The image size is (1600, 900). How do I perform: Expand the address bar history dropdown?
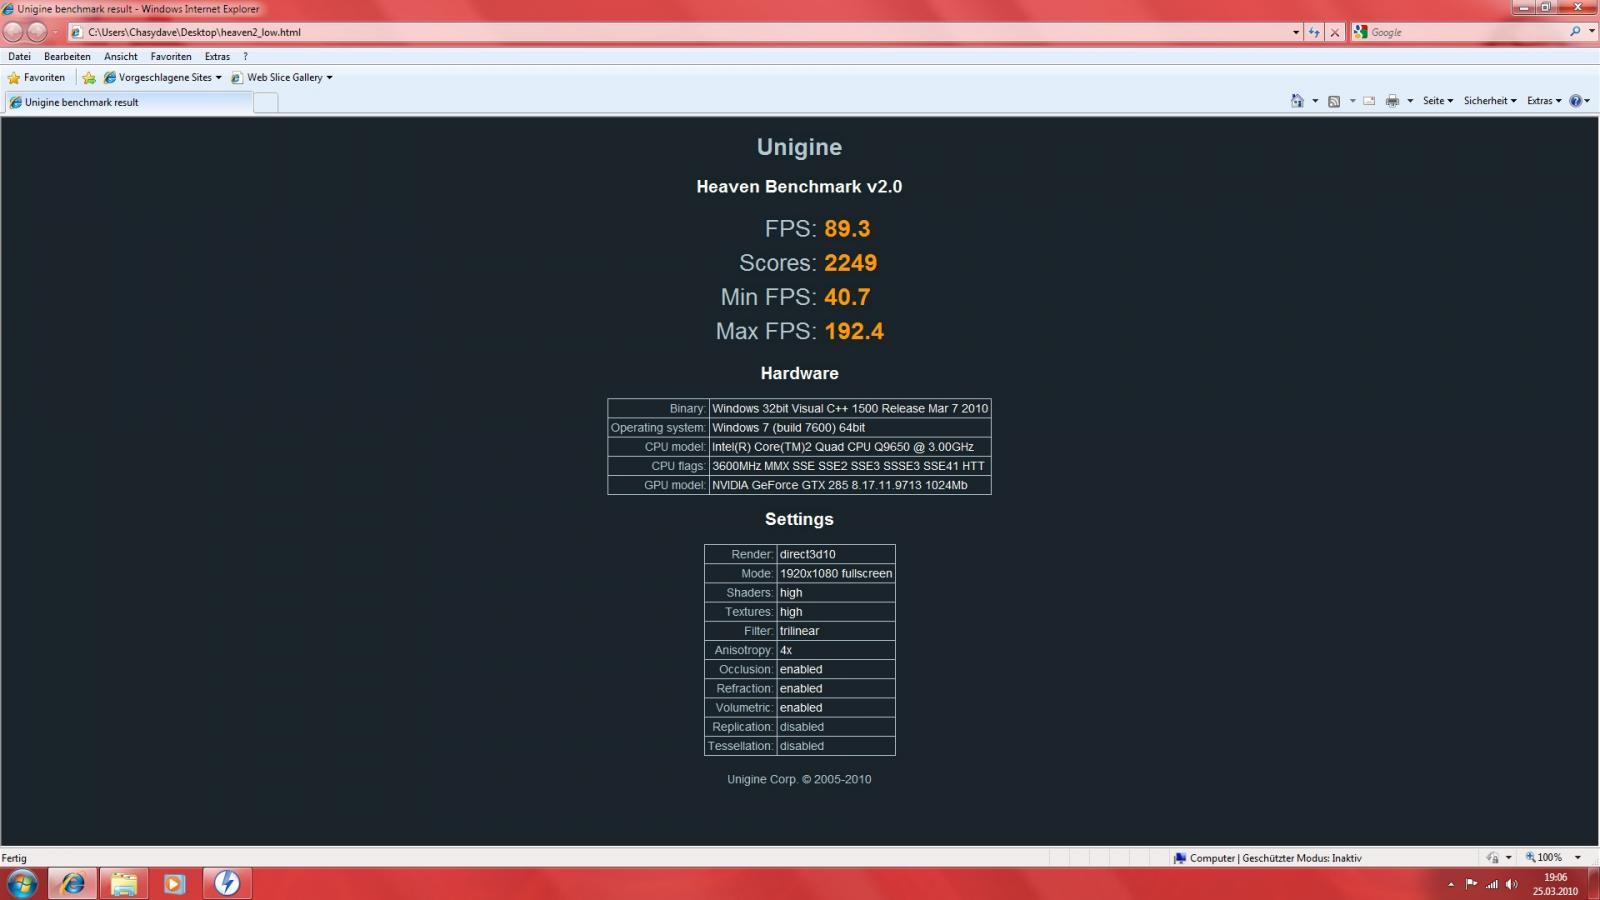[x=1296, y=32]
